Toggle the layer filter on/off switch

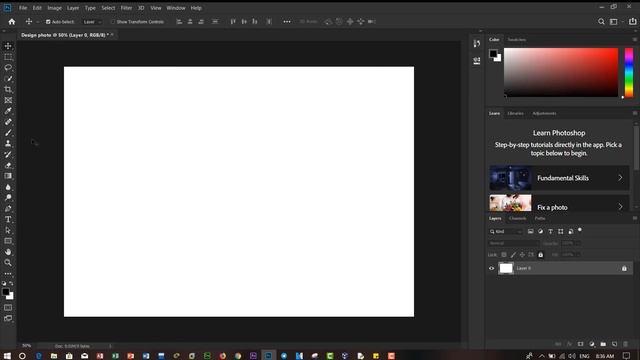click(x=580, y=230)
